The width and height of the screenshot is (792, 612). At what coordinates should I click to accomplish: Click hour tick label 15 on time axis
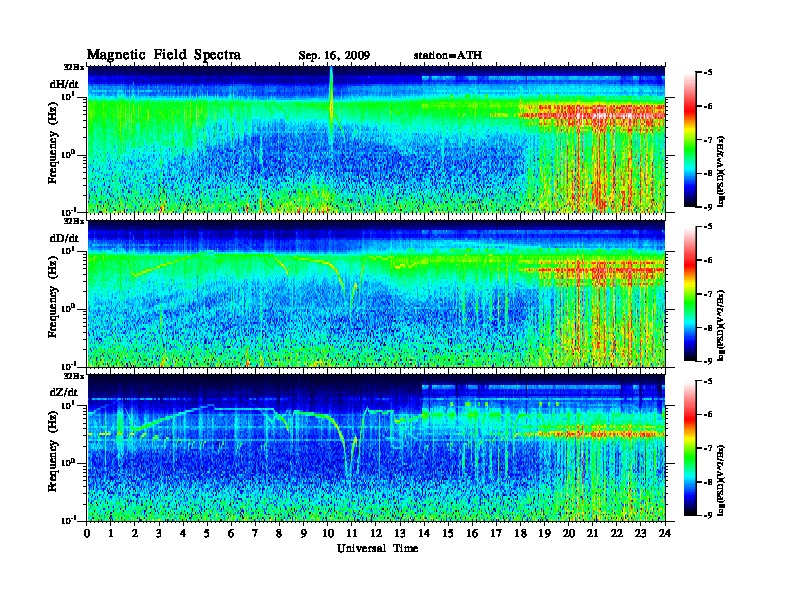pyautogui.click(x=448, y=534)
